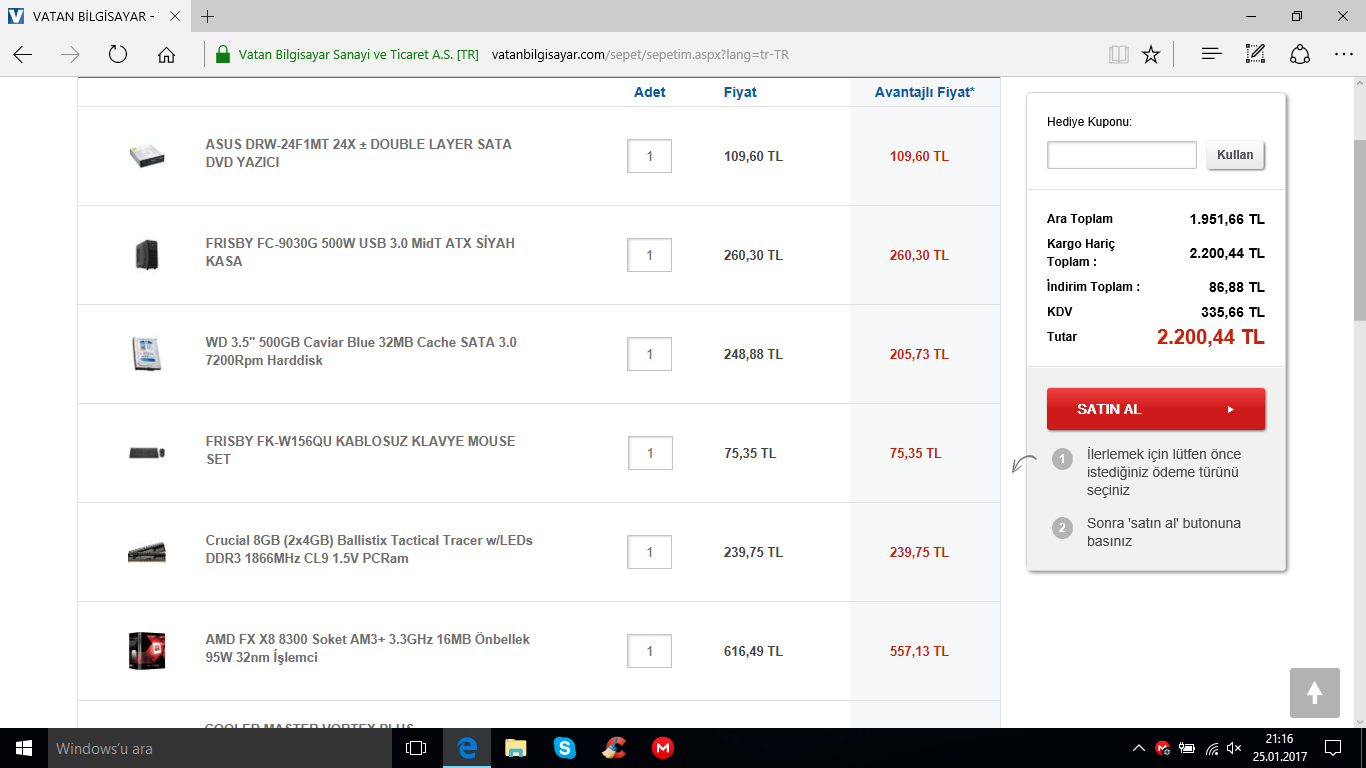Click the FRISBY Klavye Mouse Set thumbnail

click(147, 453)
